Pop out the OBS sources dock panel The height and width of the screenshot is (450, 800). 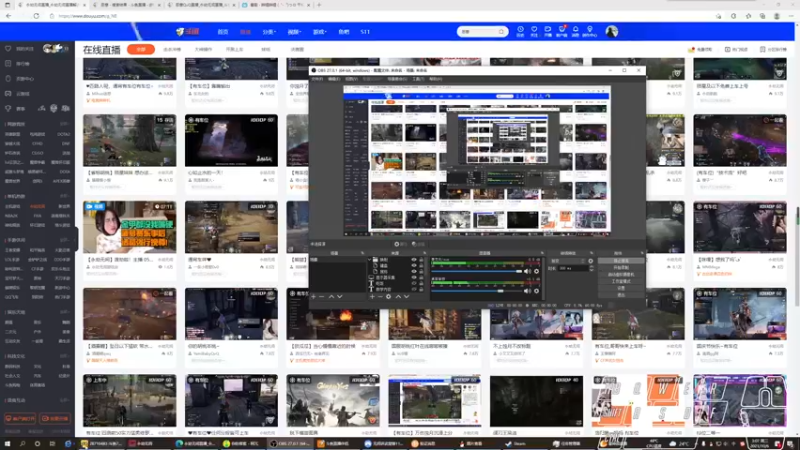click(x=425, y=253)
